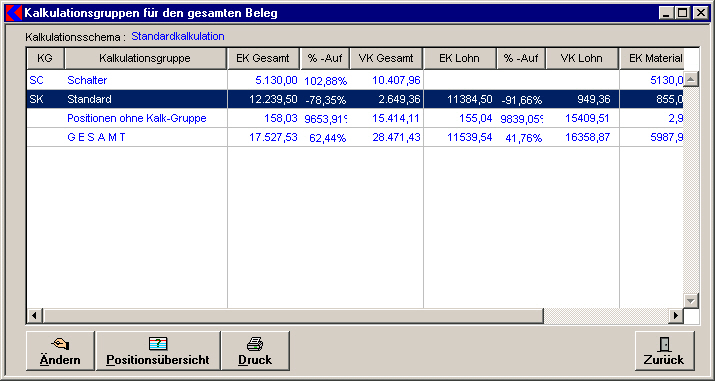The height and width of the screenshot is (381, 715).
Task: Click the total percentage 62,44%
Action: click(x=327, y=138)
